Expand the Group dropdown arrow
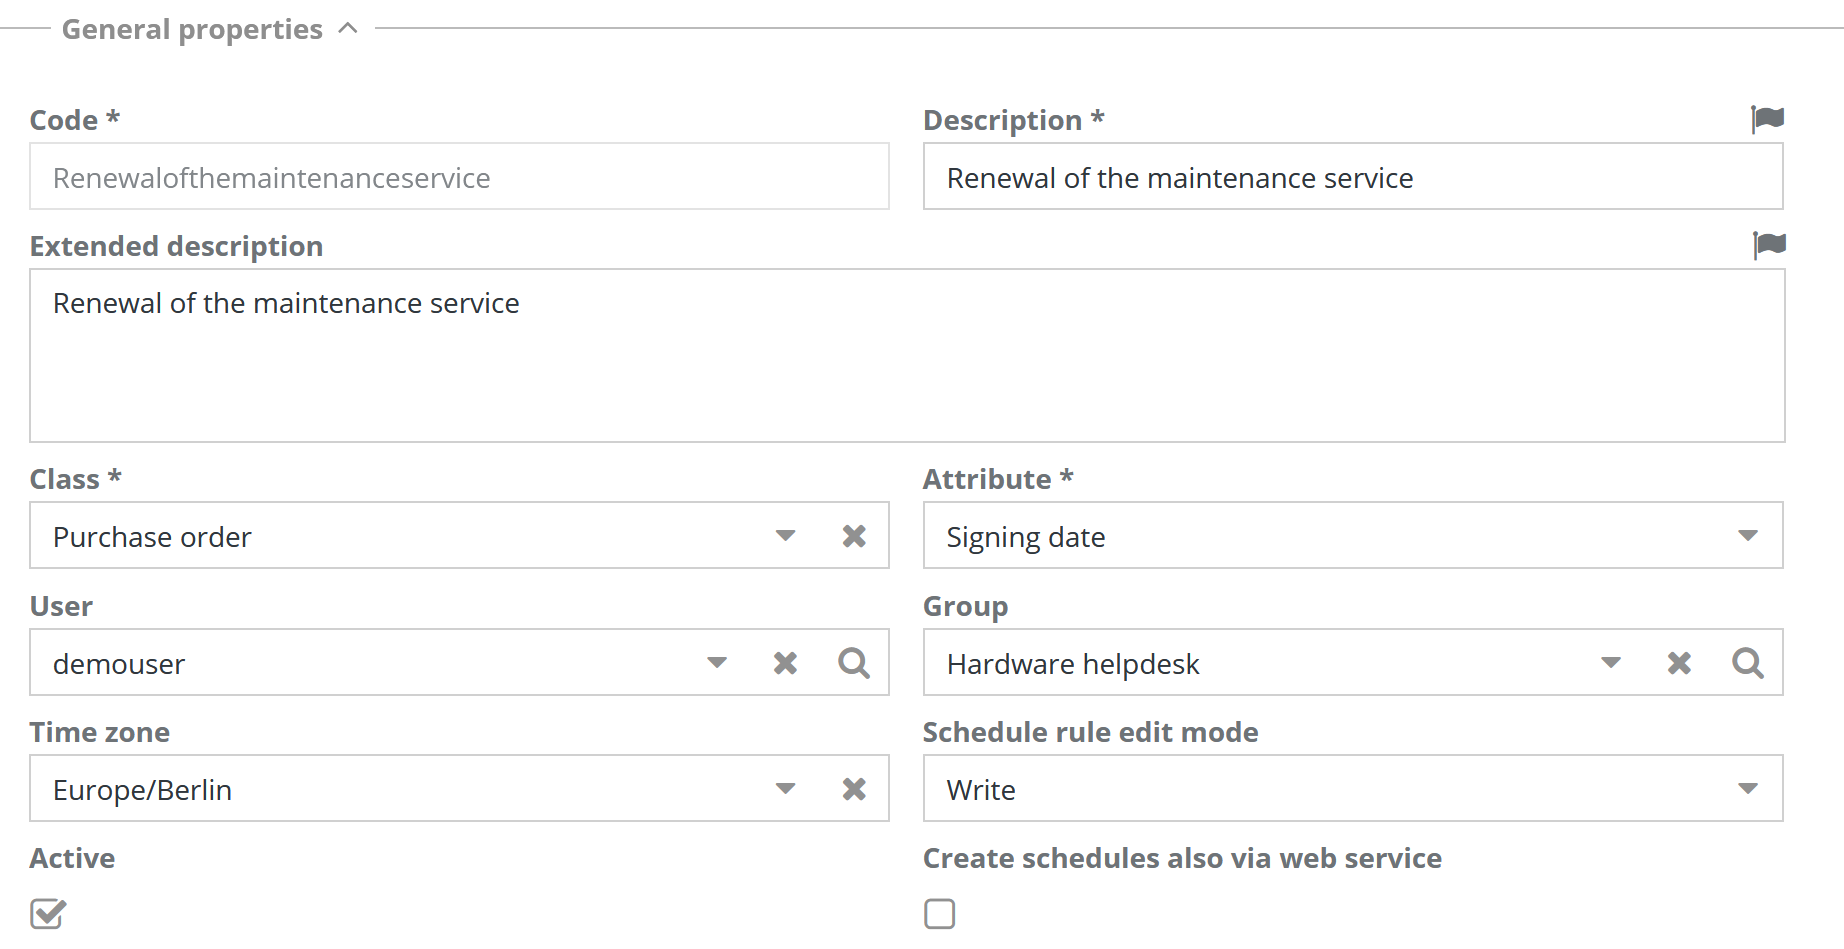1844x949 pixels. pyautogui.click(x=1610, y=663)
